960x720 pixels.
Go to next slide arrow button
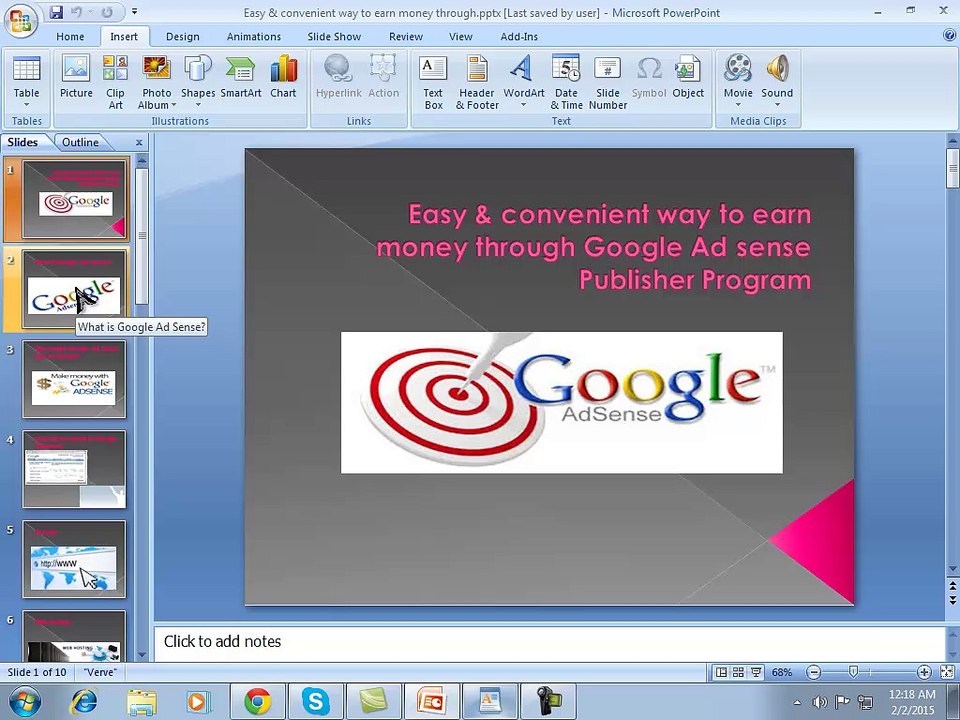953,600
